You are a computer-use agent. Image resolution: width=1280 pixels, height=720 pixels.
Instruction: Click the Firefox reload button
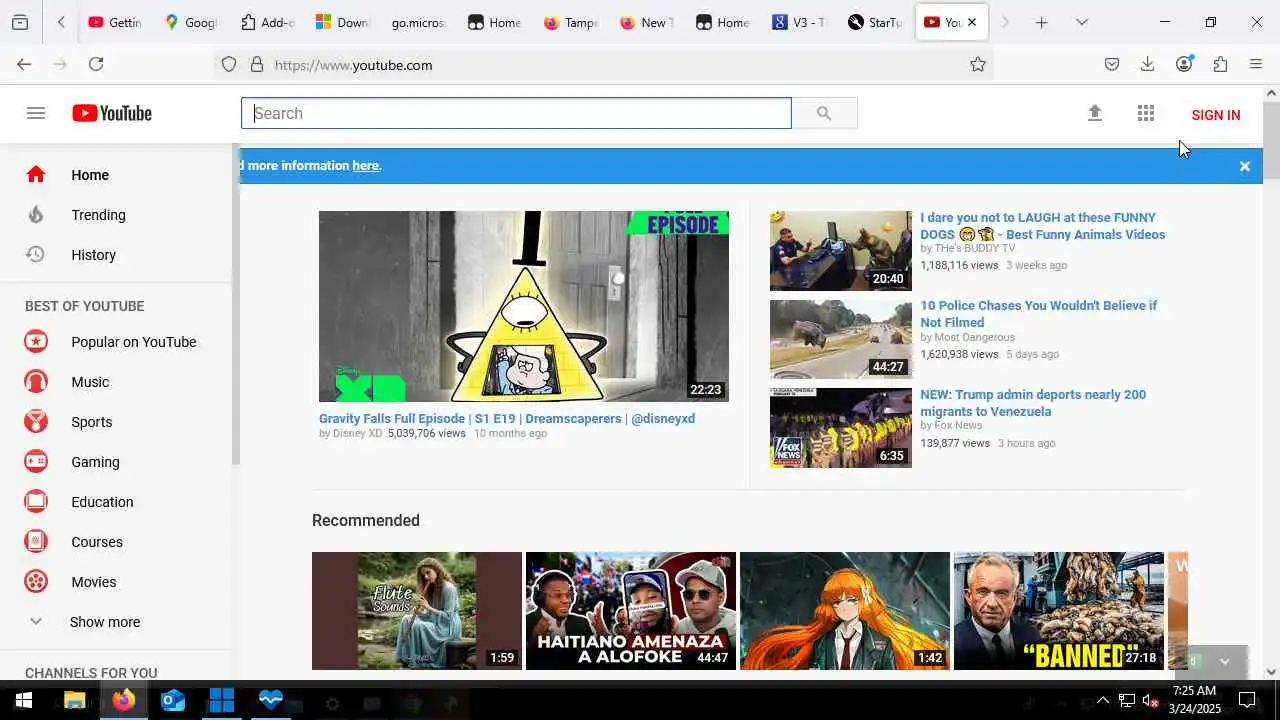pos(96,64)
